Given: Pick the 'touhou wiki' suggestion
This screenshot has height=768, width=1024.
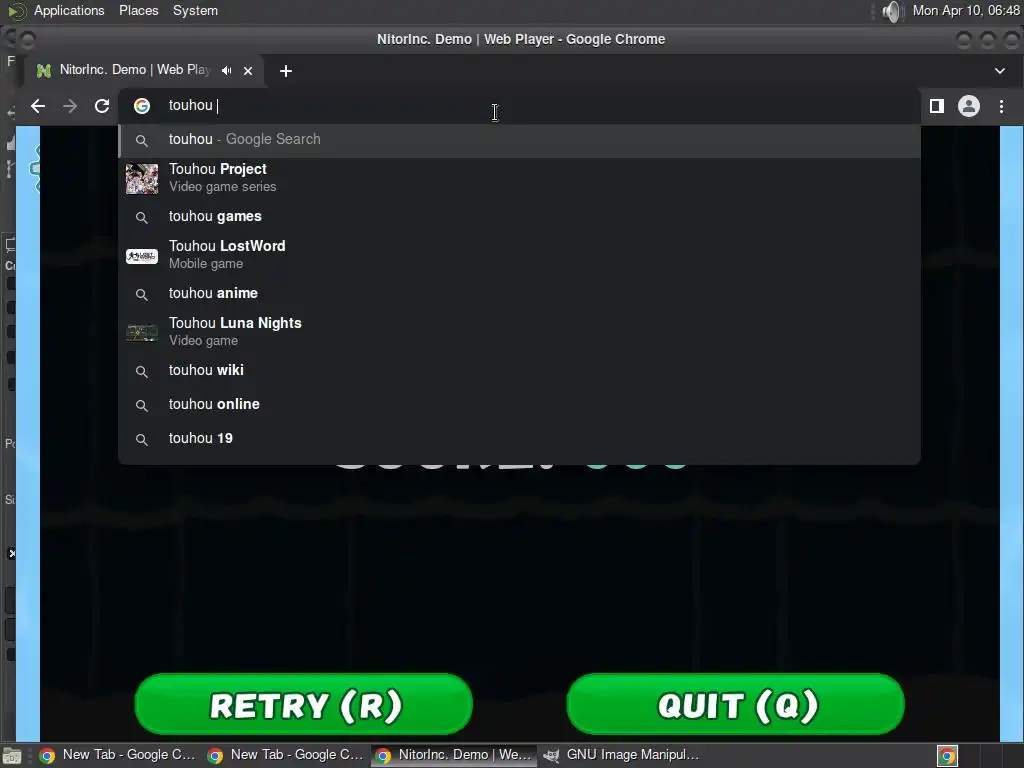Looking at the screenshot, I should [519, 371].
